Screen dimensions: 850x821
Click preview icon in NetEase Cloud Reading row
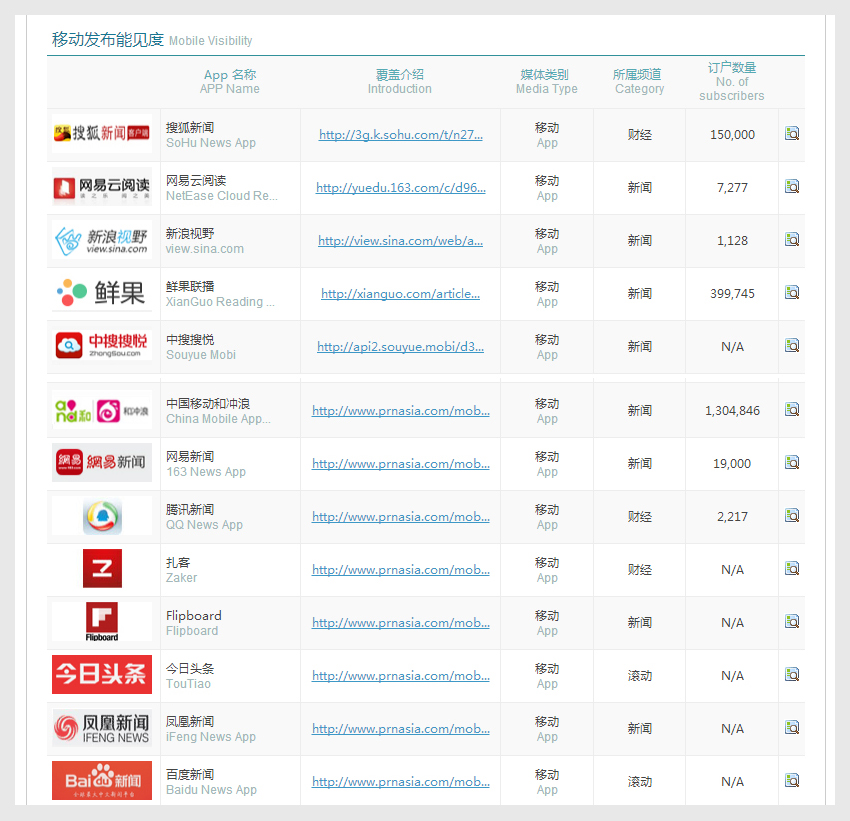(792, 186)
